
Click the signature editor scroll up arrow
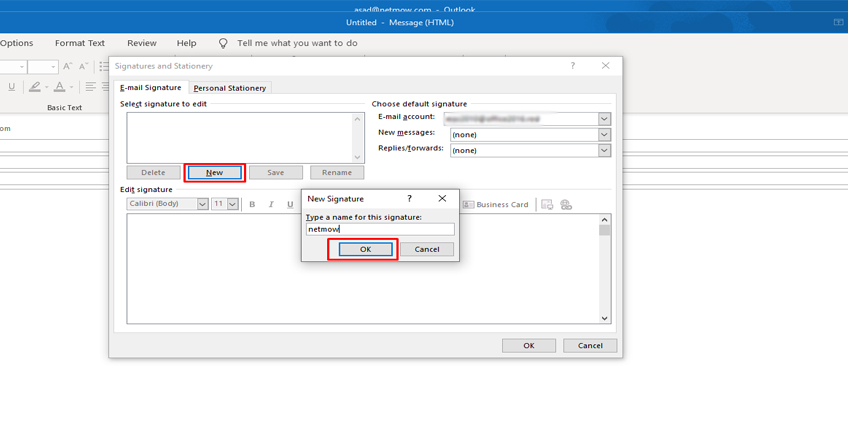pyautogui.click(x=605, y=219)
